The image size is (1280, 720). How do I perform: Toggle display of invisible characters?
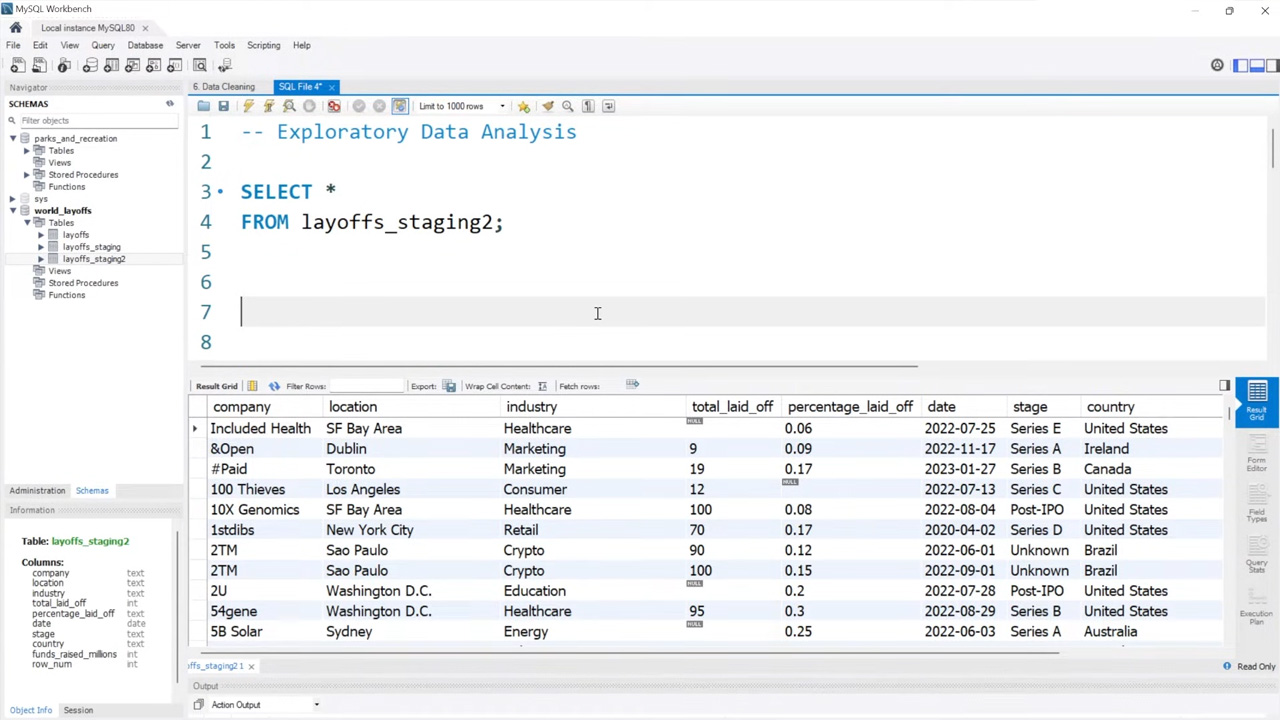pyautogui.click(x=588, y=106)
